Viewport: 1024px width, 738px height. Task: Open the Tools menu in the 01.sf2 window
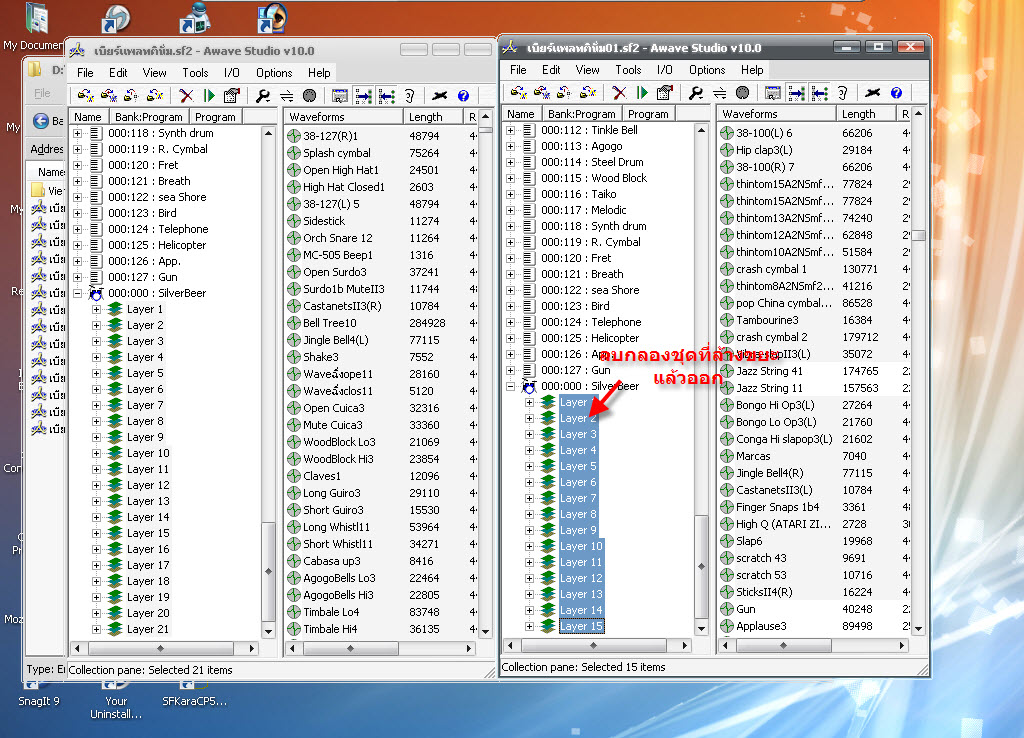628,70
